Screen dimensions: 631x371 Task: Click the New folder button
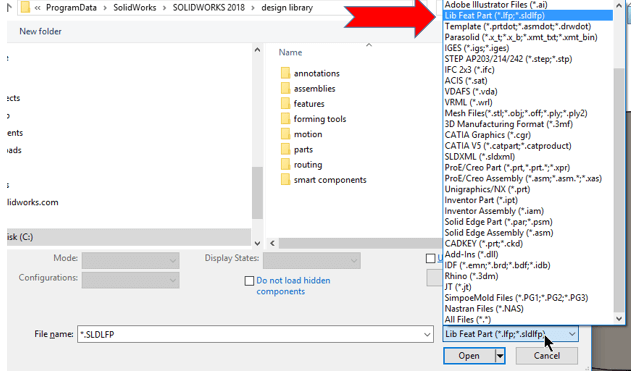pyautogui.click(x=40, y=31)
